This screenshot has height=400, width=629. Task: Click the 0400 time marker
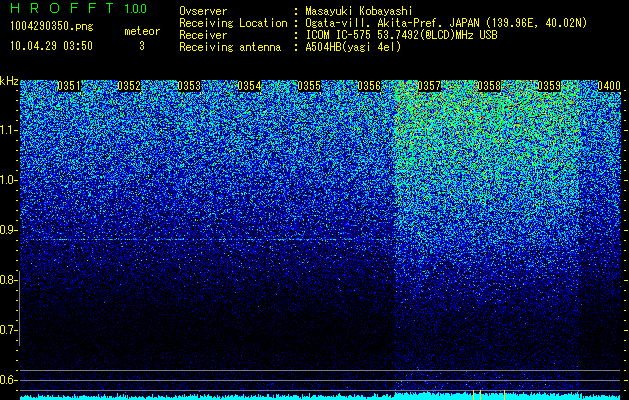coord(609,86)
